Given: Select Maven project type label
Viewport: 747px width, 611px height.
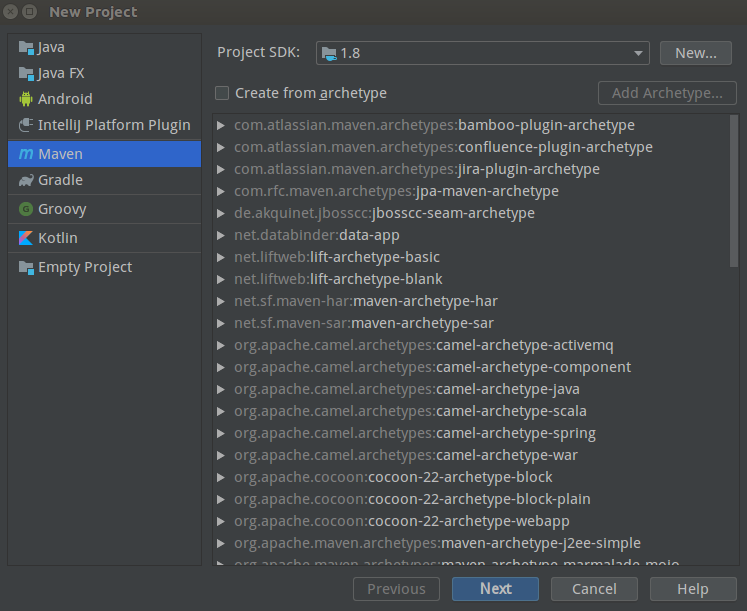Looking at the screenshot, I should click(61, 154).
